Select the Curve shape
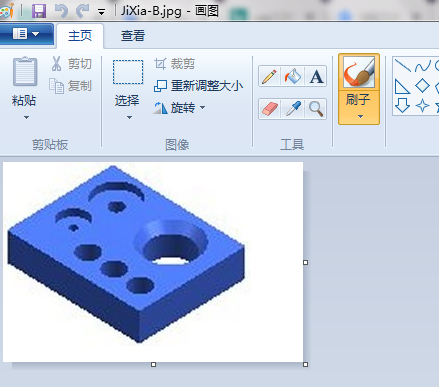This screenshot has width=439, height=387. coord(423,66)
